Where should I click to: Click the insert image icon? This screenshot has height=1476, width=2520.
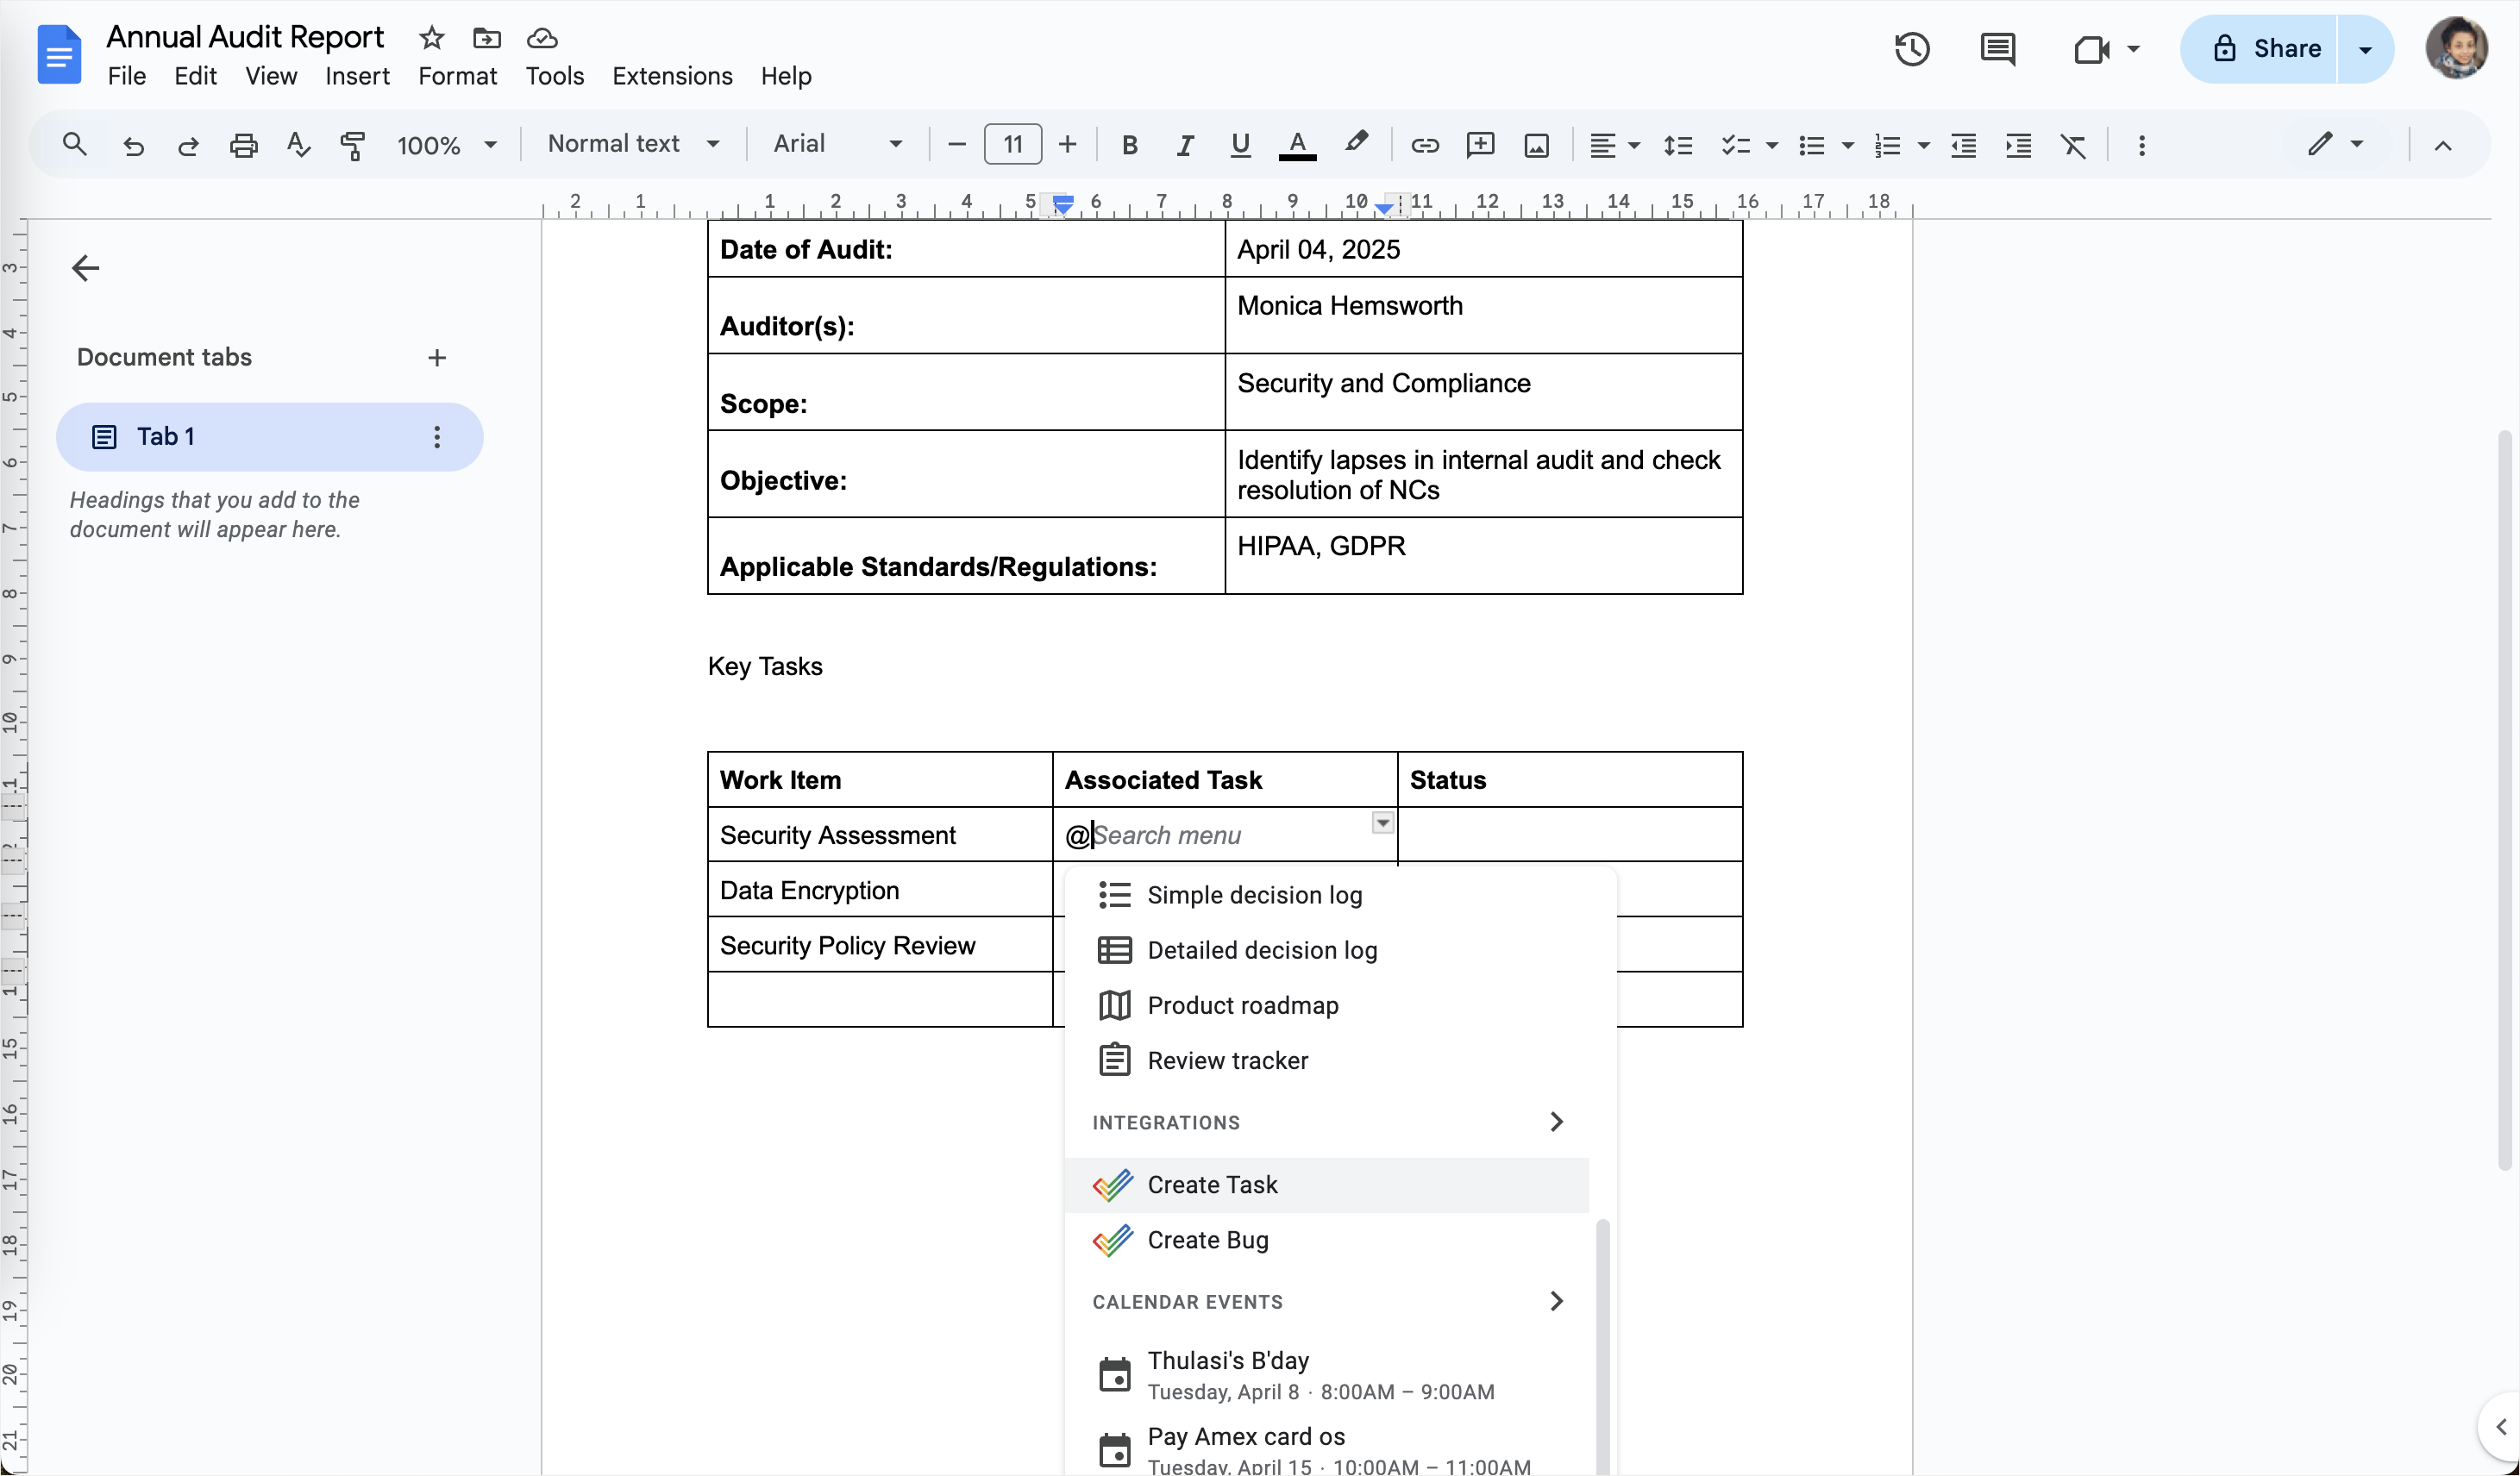pos(1536,145)
